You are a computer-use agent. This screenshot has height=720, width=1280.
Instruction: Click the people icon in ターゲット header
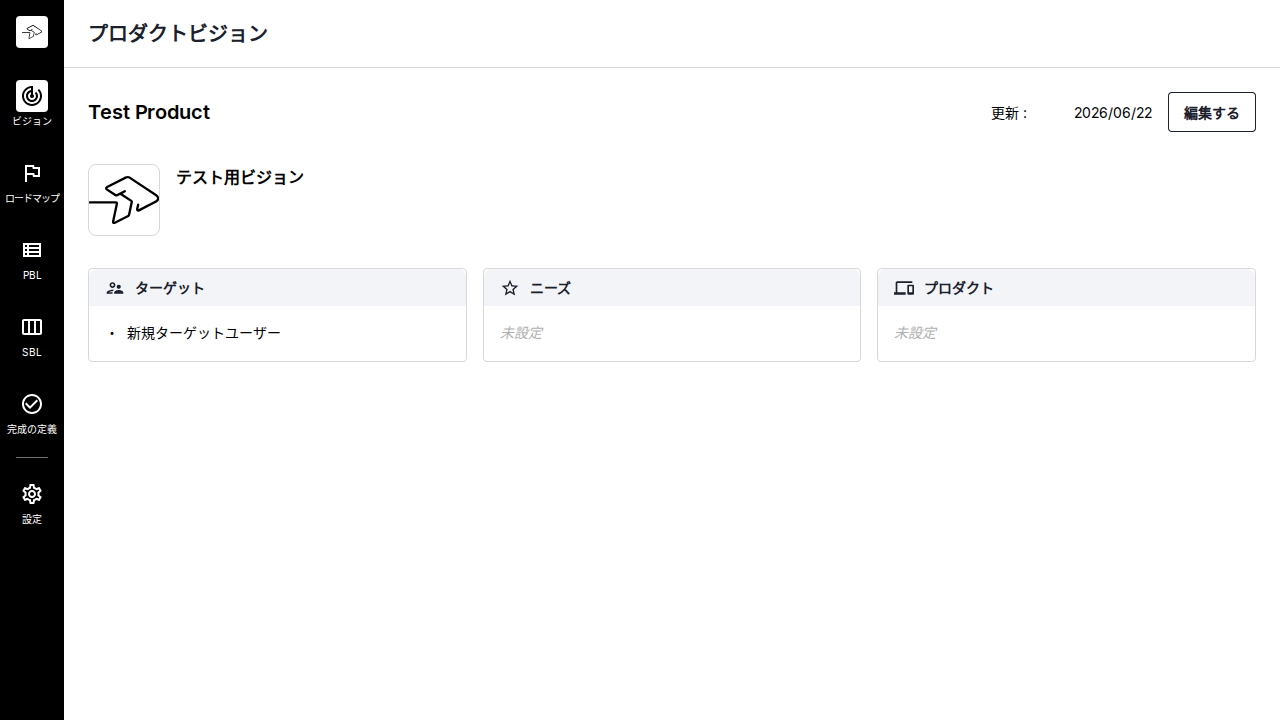(x=115, y=288)
